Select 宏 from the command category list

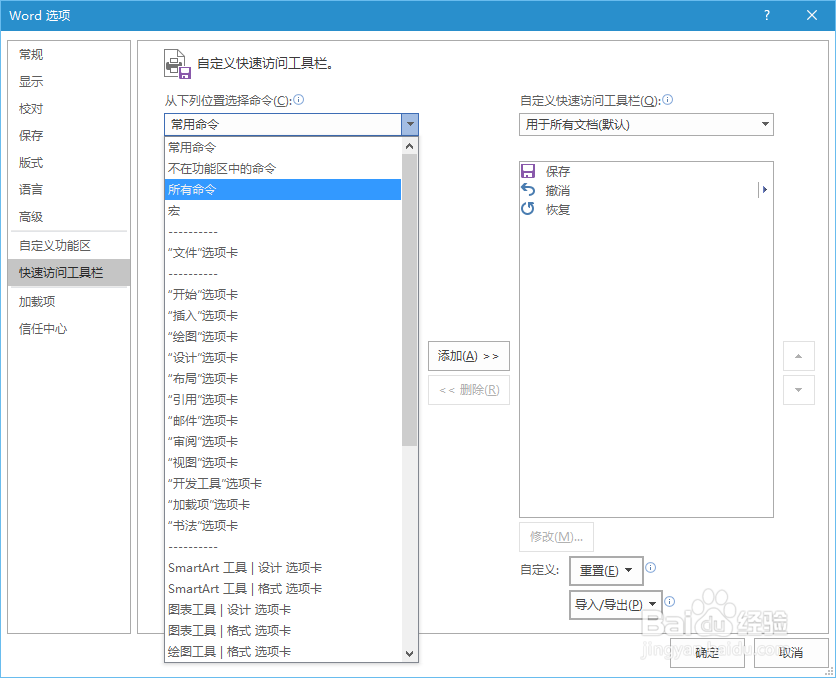point(174,211)
